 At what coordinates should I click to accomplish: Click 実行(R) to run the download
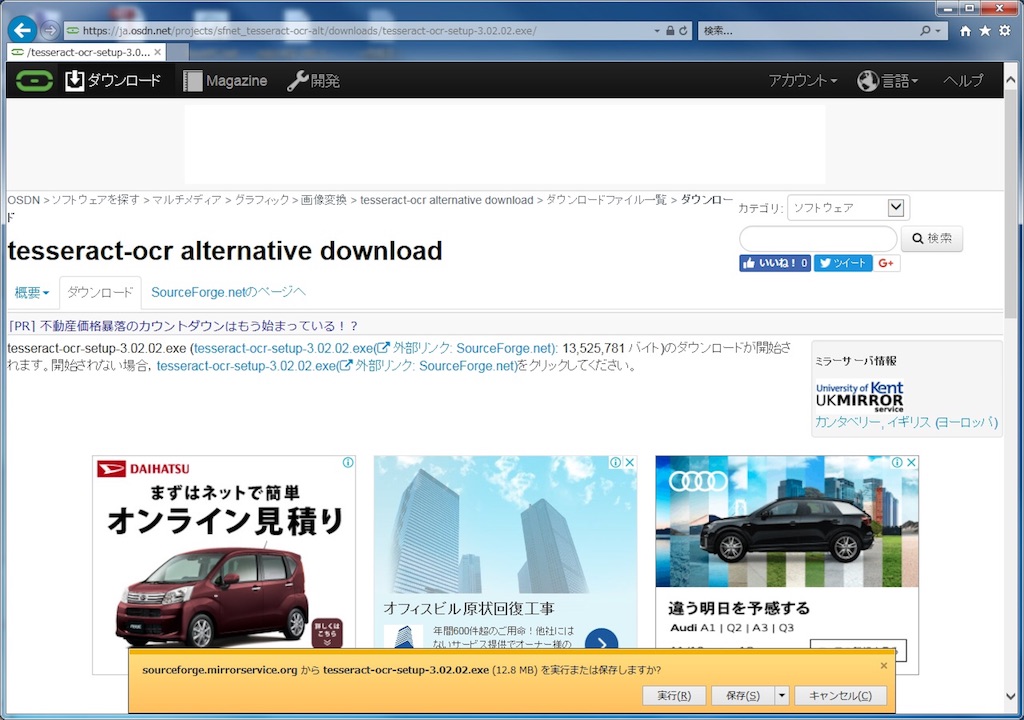coord(674,696)
